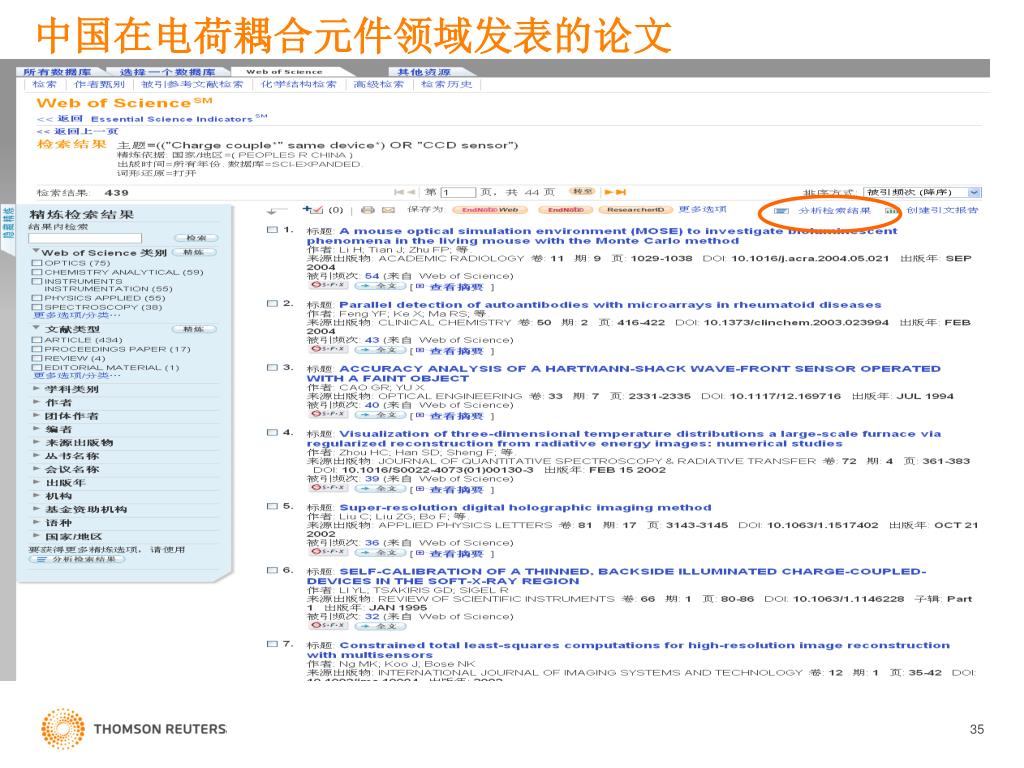Check ARTICLE (434) document type box
The height and width of the screenshot is (768, 1024).
(37, 340)
